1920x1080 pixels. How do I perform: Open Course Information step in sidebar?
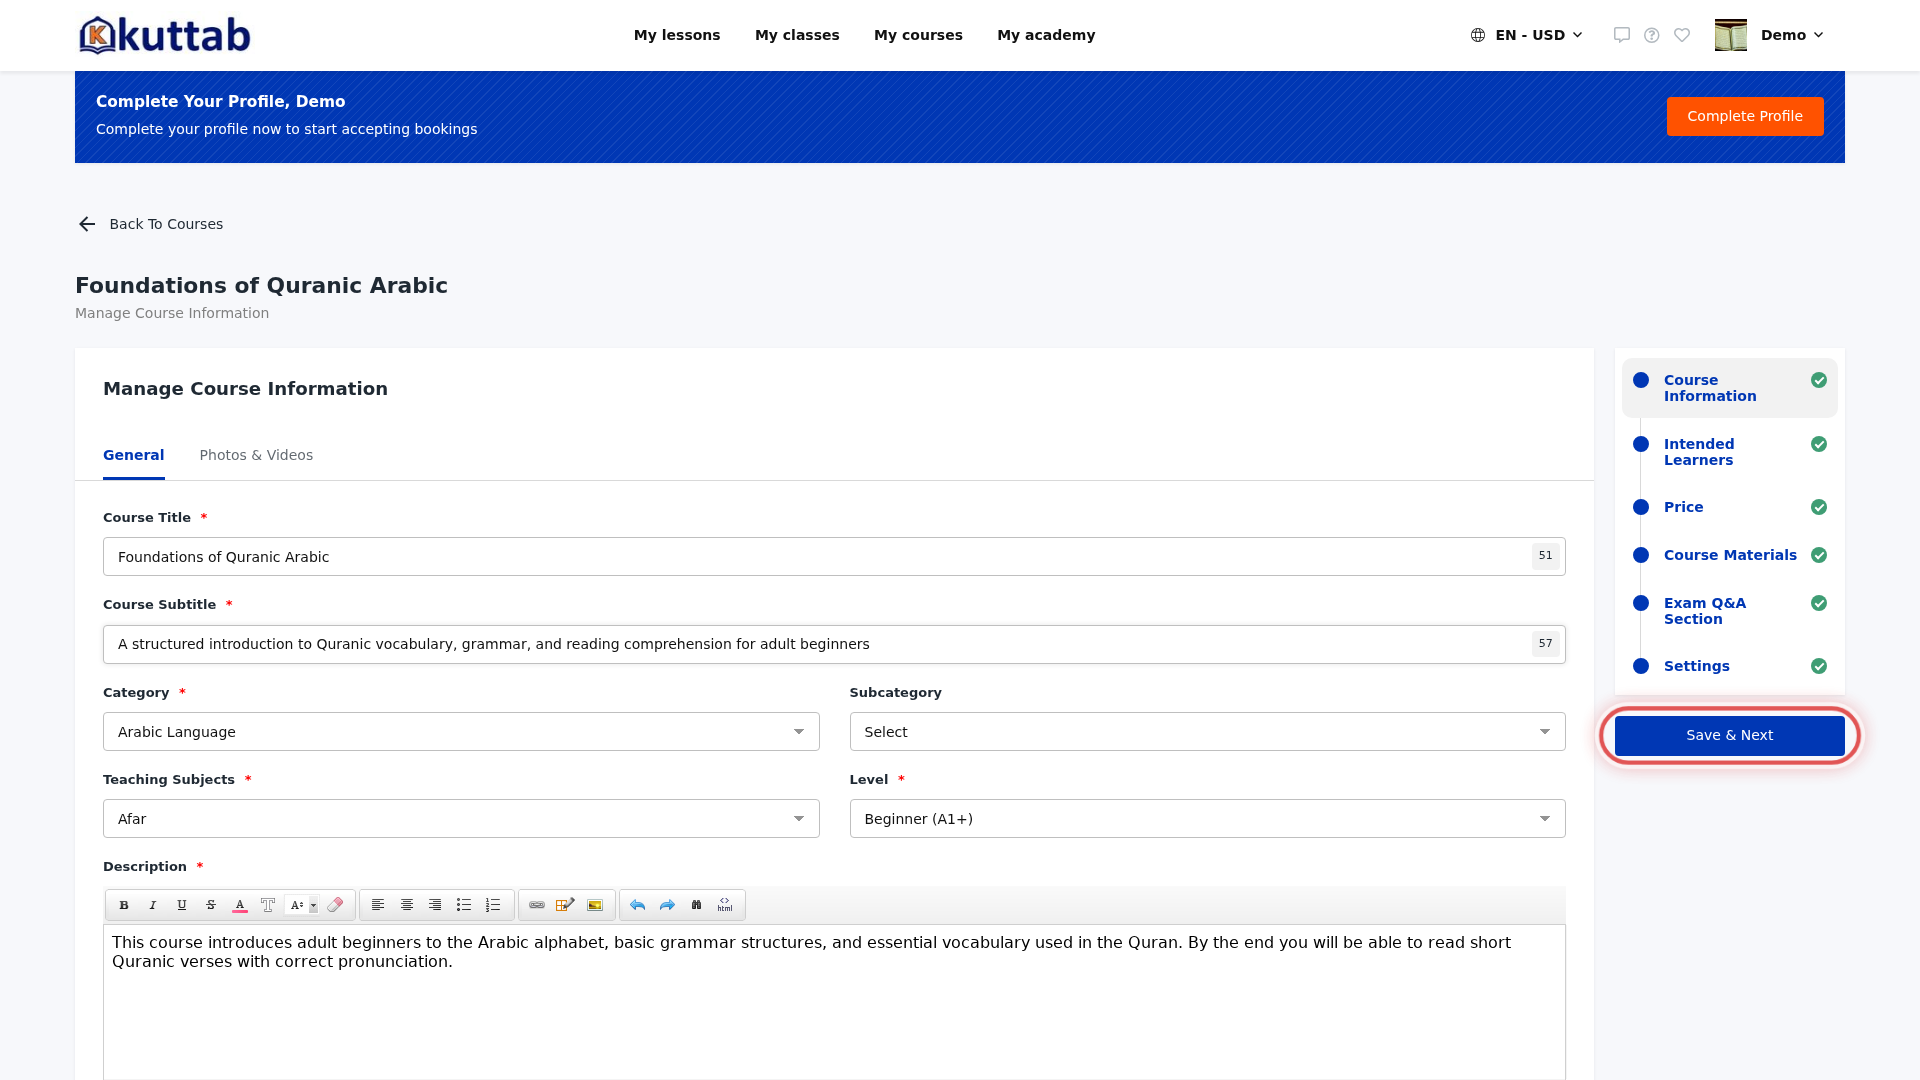(x=1729, y=388)
